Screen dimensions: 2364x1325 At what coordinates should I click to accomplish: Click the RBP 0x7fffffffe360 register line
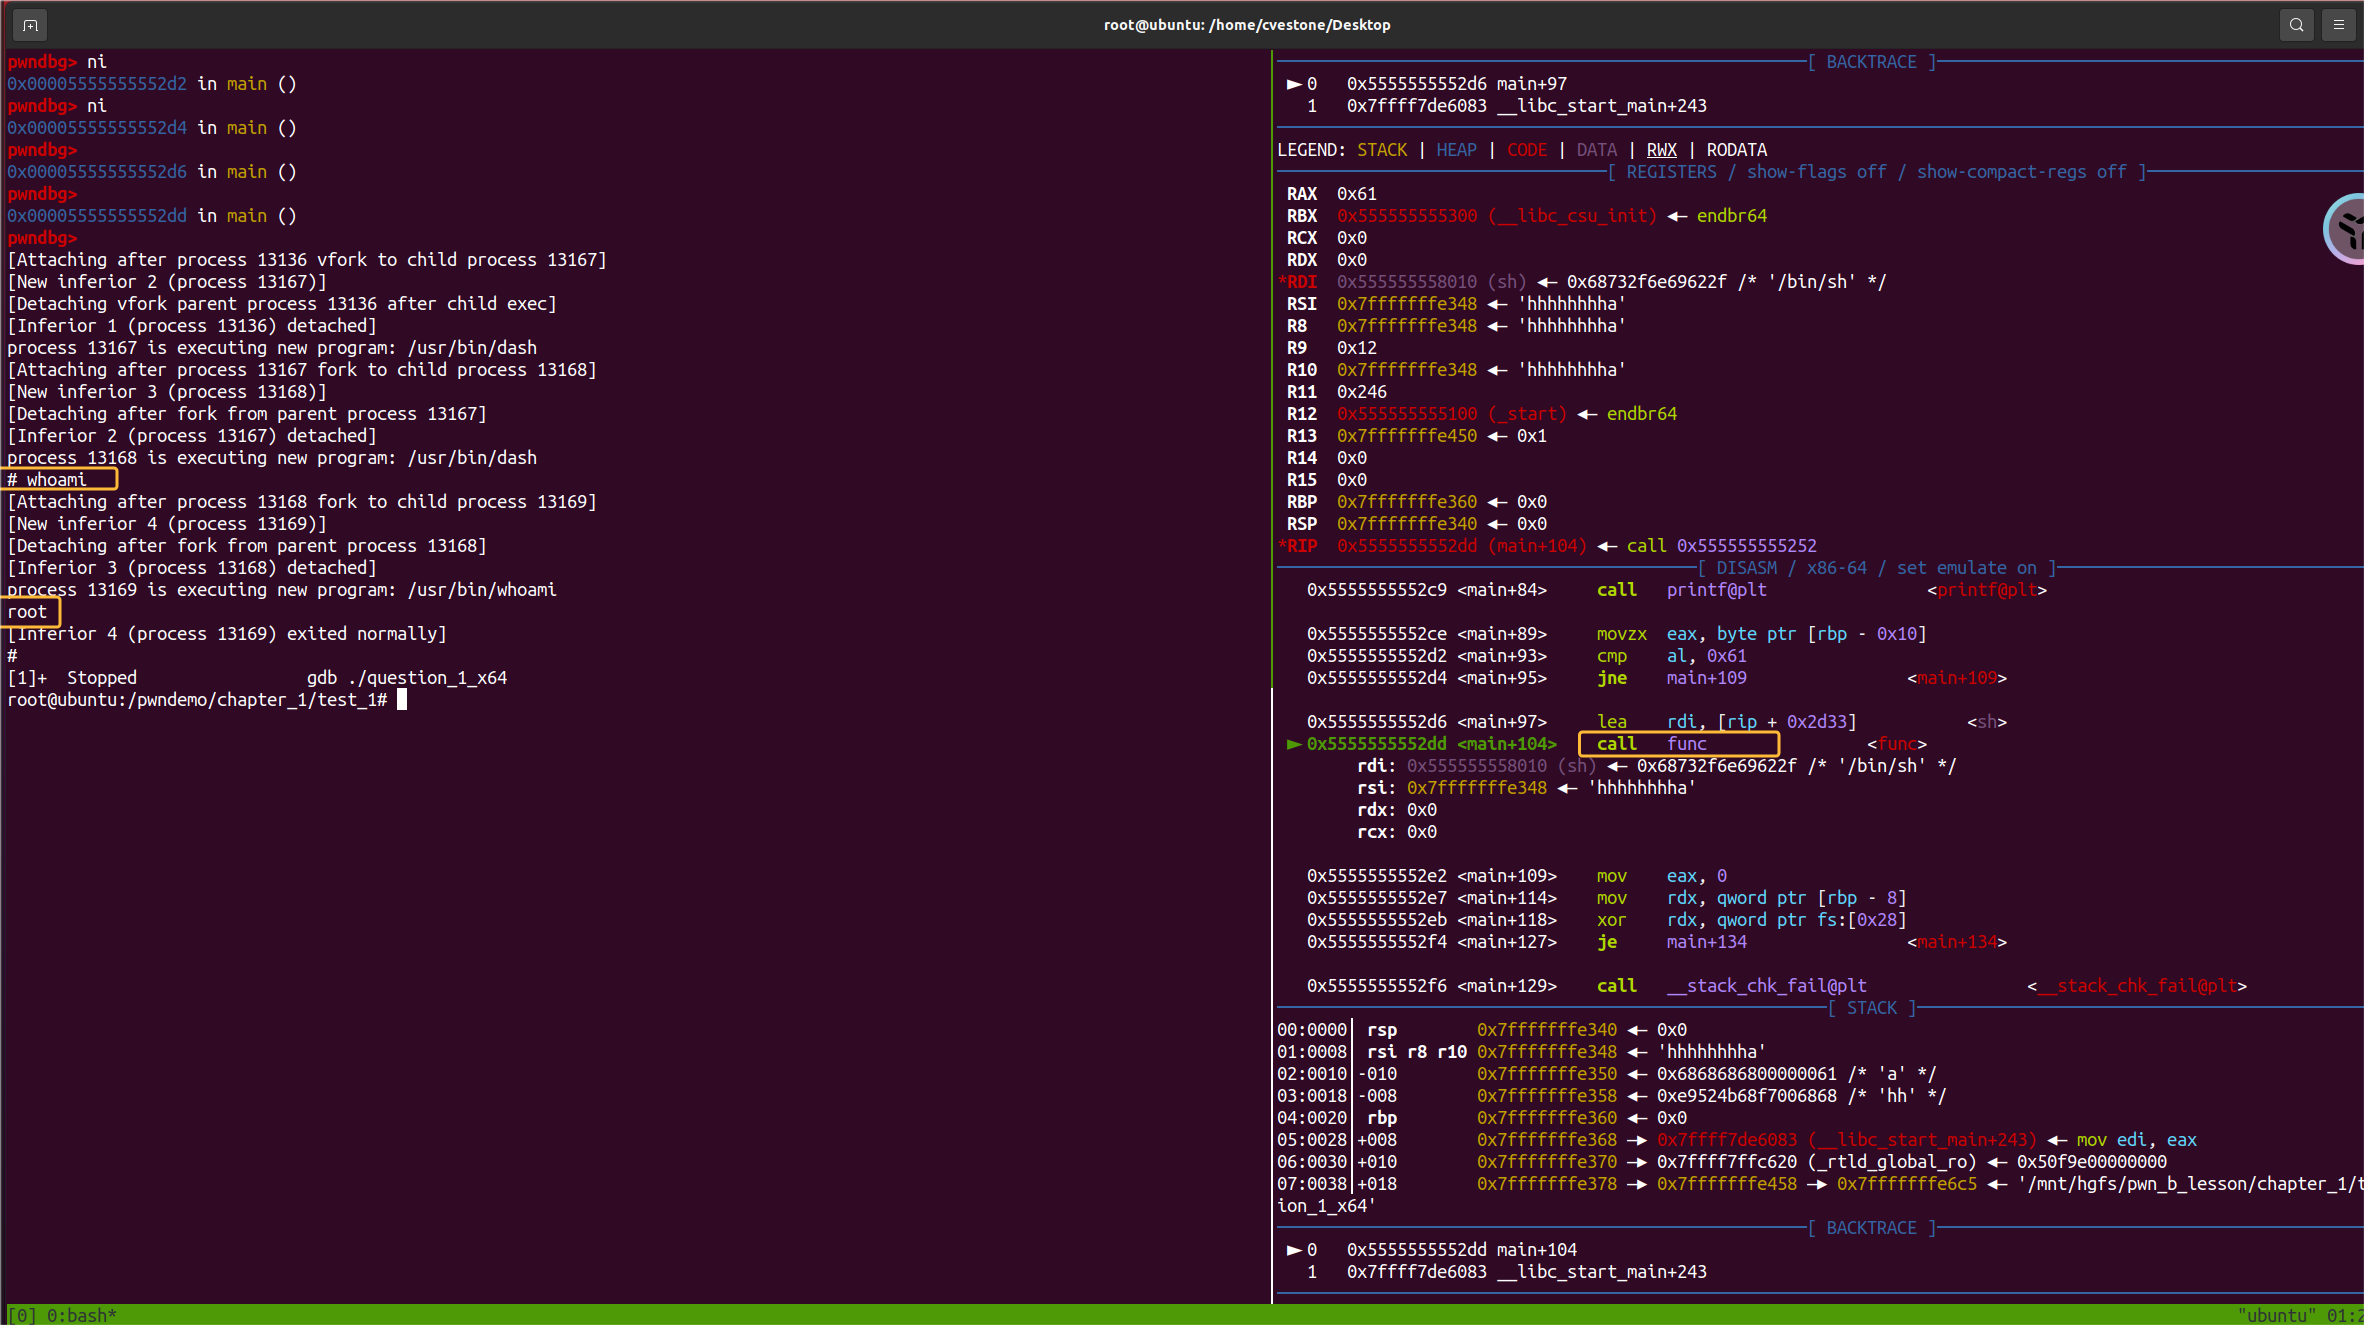click(x=1416, y=502)
